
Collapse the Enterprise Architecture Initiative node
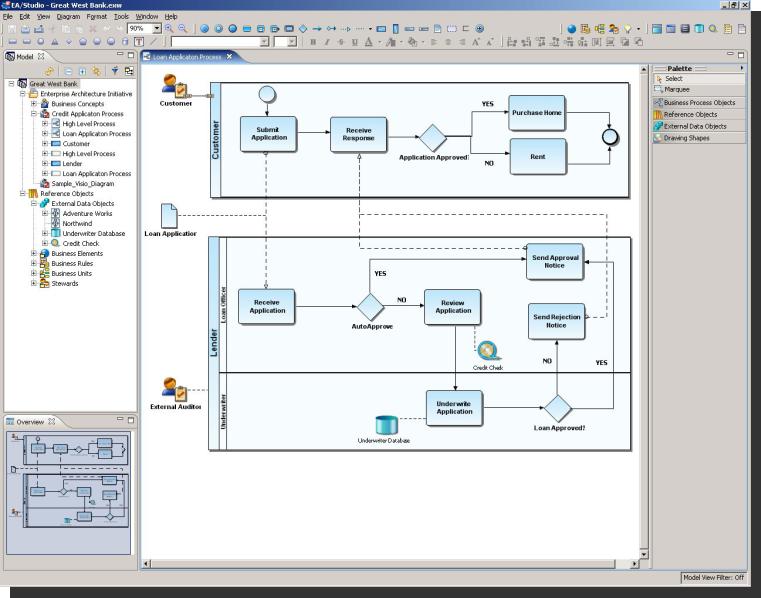(x=22, y=94)
